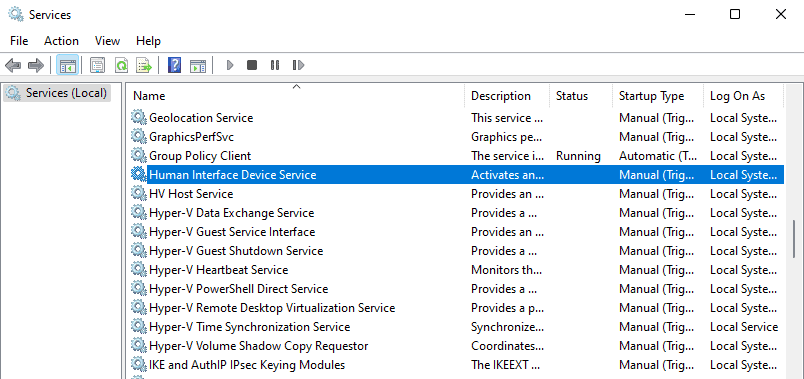Viewport: 804px width, 379px height.
Task: Maximize the Services window
Action: pyautogui.click(x=735, y=14)
